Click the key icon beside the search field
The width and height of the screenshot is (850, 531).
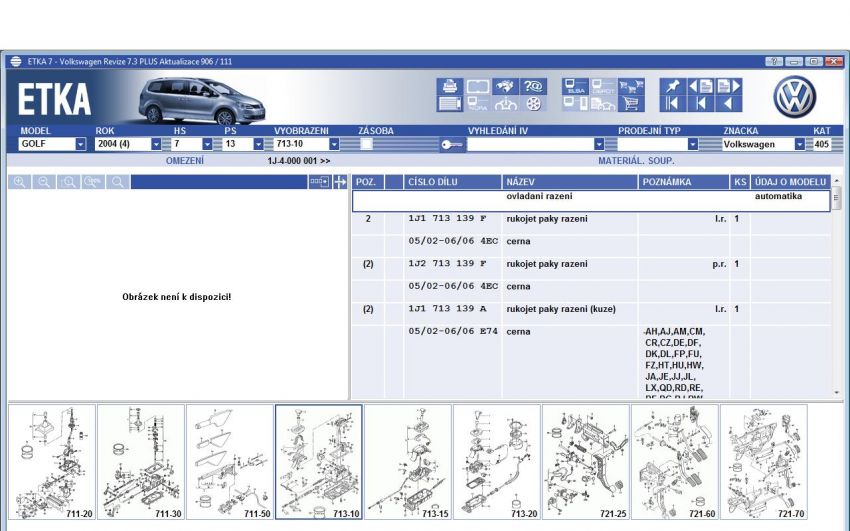coord(452,145)
